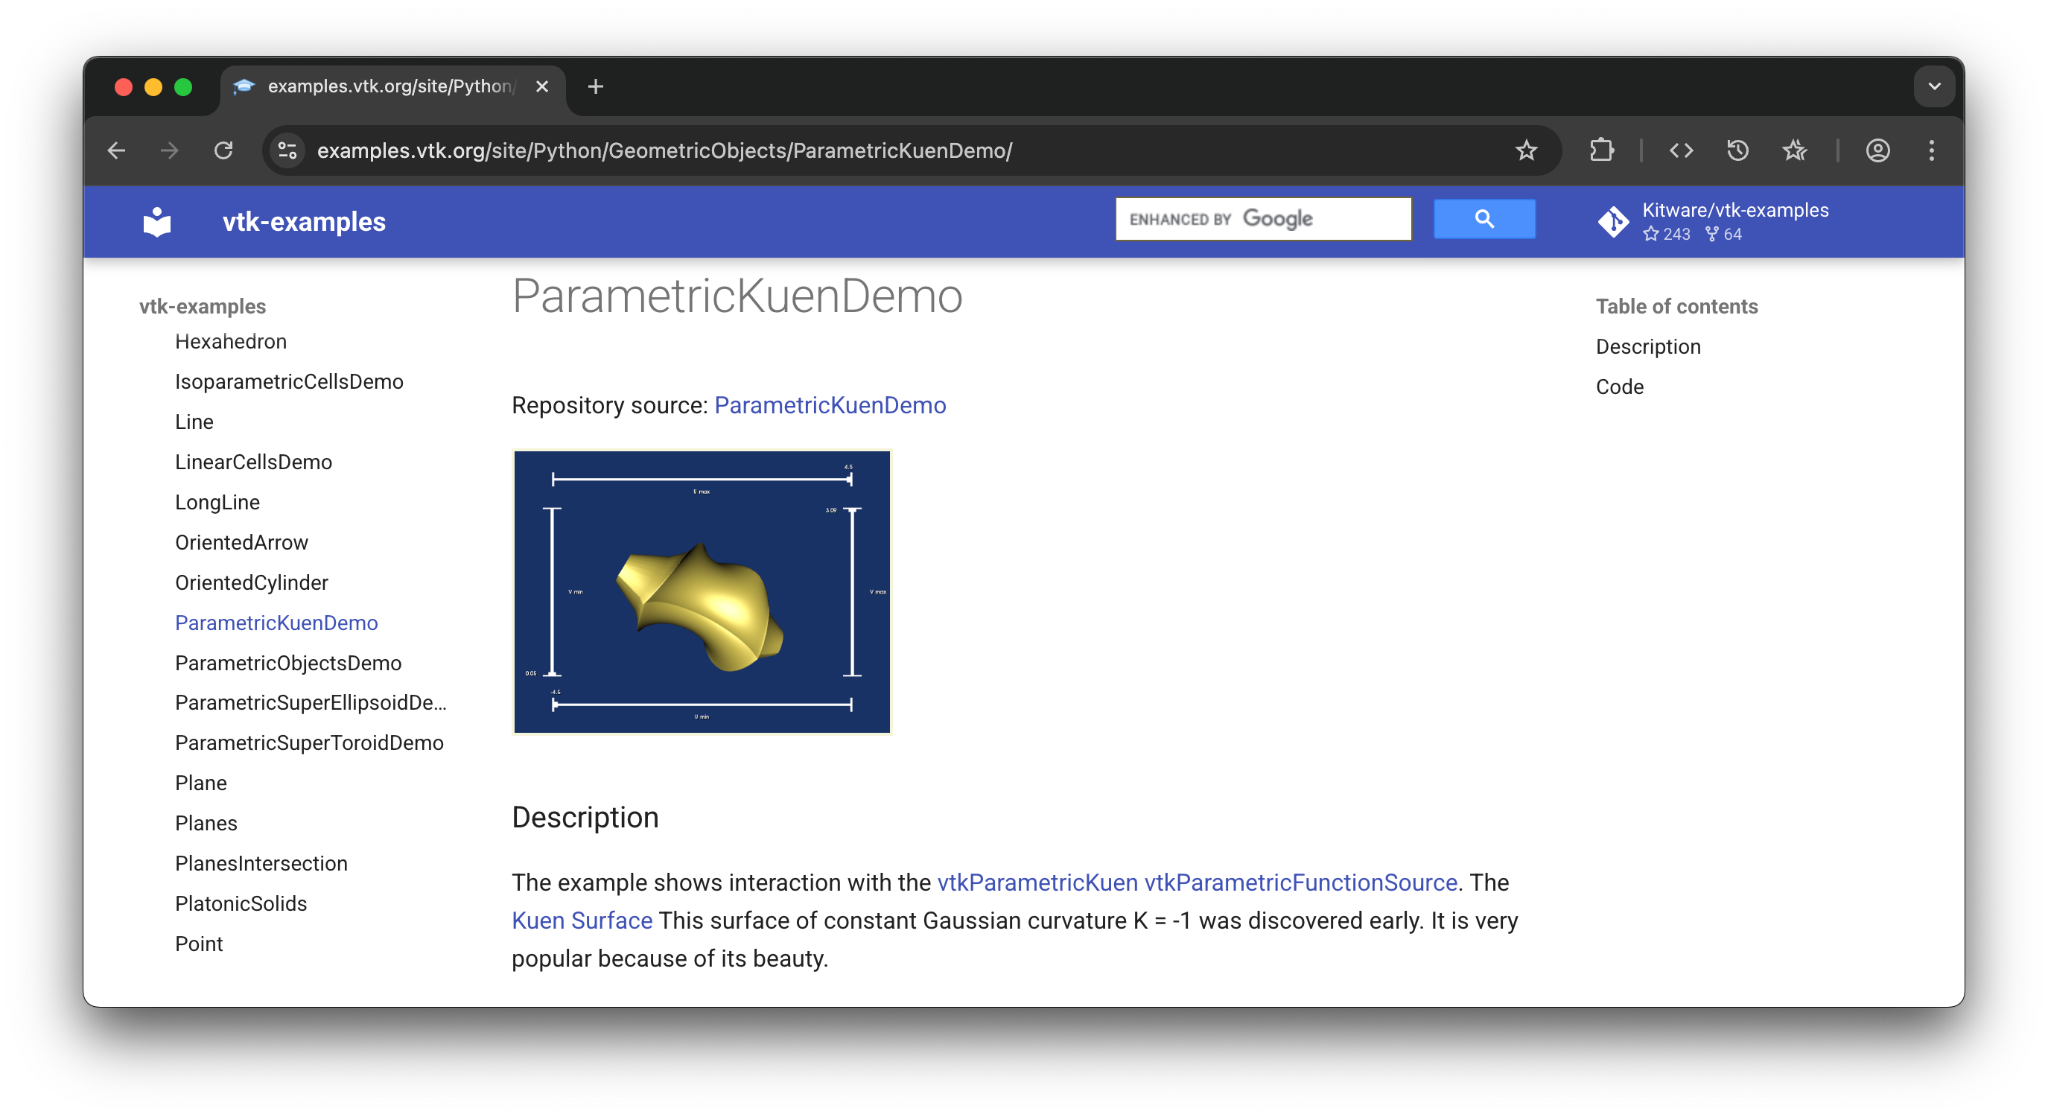Open Hexahedron in the sidebar
The height and width of the screenshot is (1117, 2048).
231,342
